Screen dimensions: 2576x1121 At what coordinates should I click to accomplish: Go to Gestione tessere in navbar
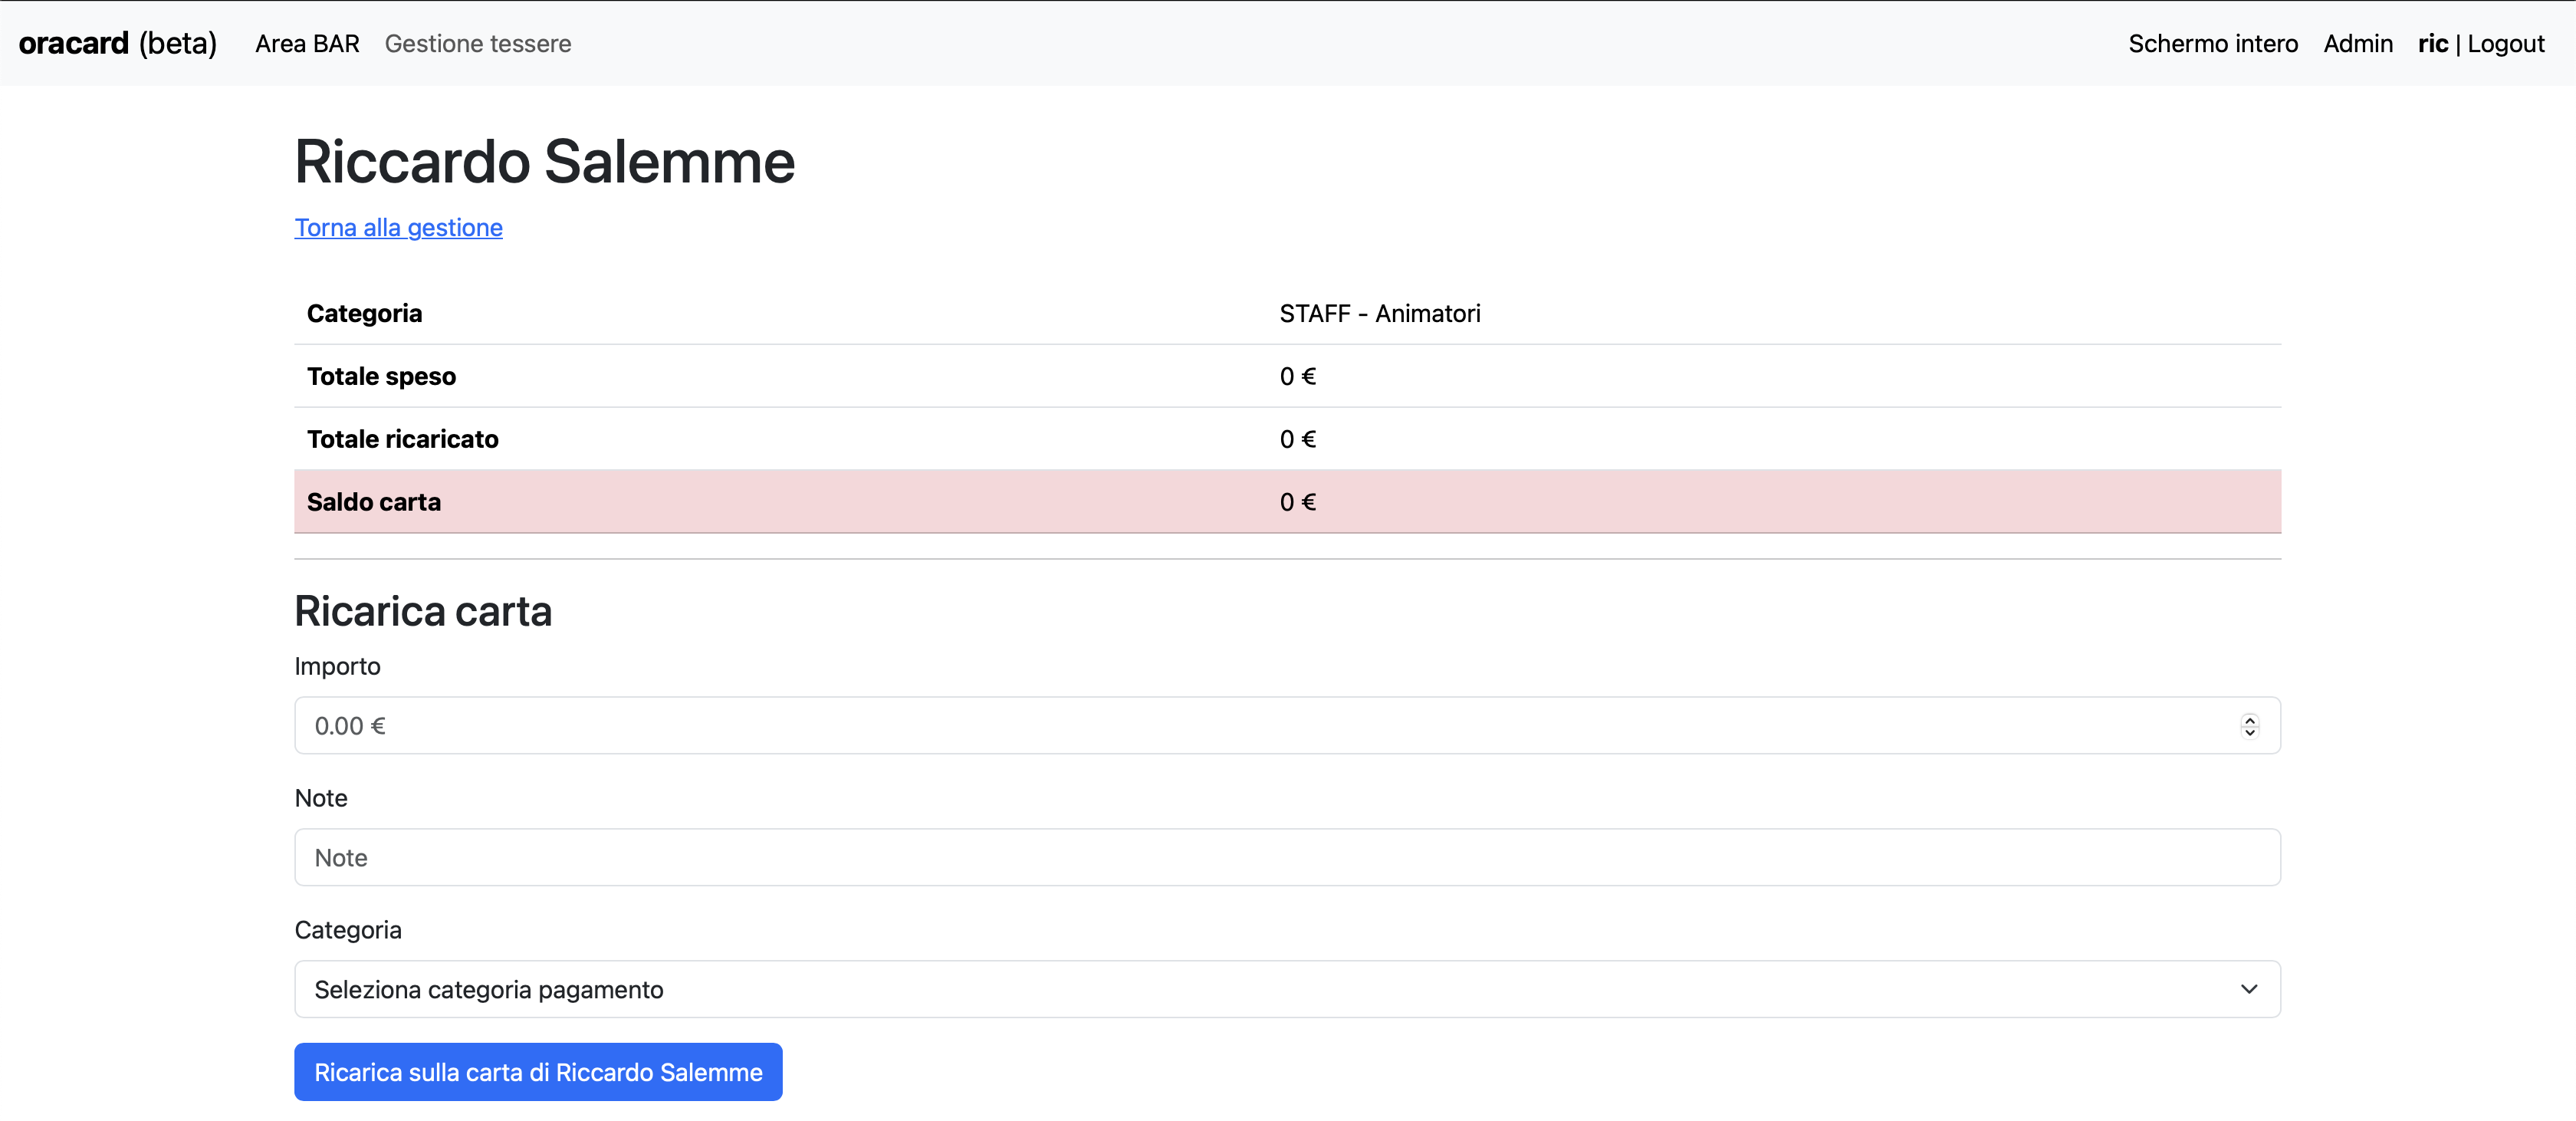pos(478,44)
